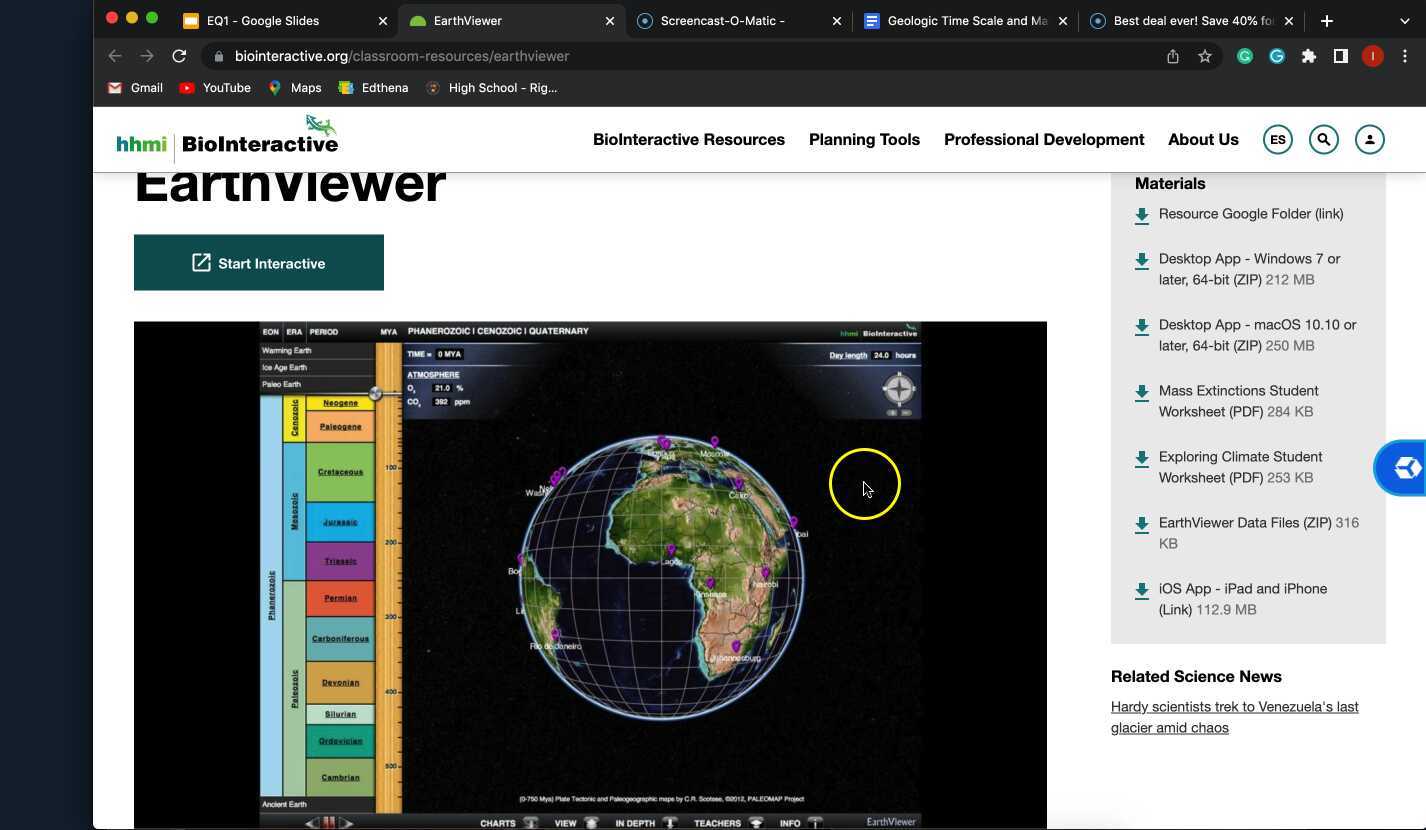1426x830 pixels.
Task: Click download icon for iOS App
Action: [1142, 591]
